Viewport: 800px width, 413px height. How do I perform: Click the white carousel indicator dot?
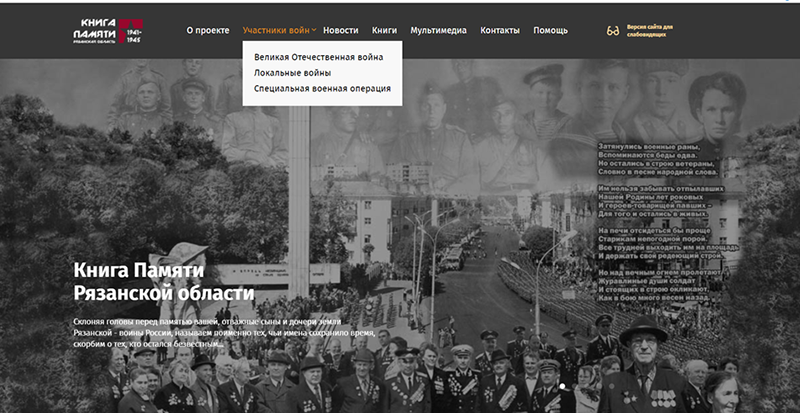(562, 385)
